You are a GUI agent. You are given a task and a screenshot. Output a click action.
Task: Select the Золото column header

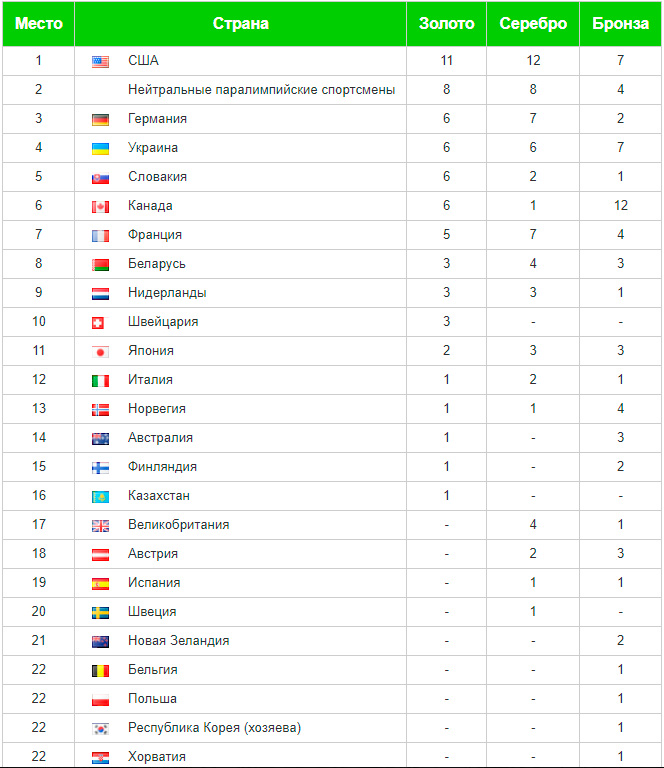pyautogui.click(x=447, y=24)
